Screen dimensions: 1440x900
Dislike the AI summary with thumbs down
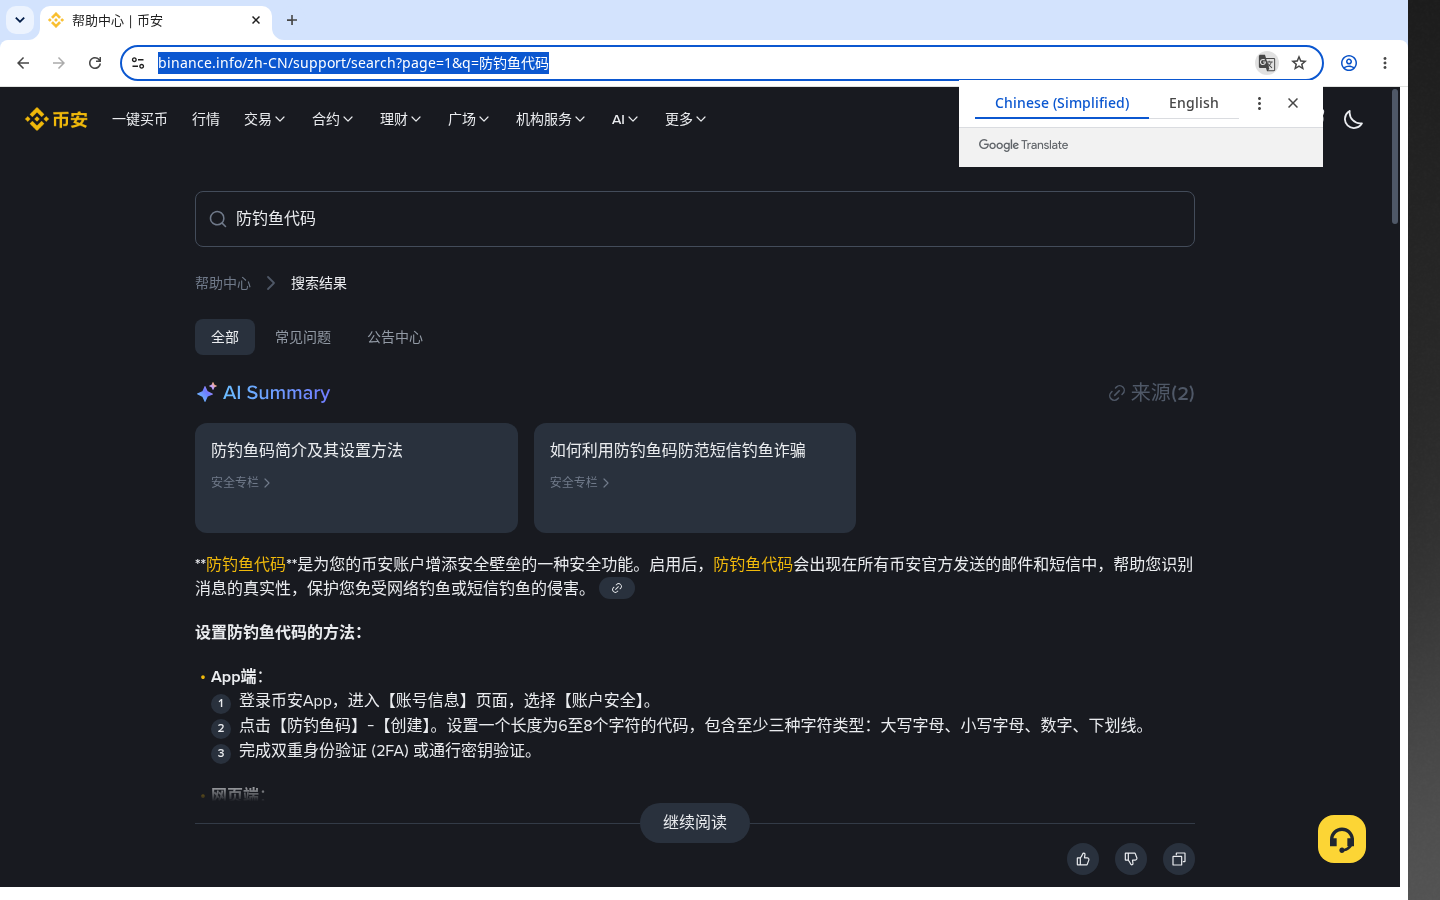click(x=1131, y=859)
